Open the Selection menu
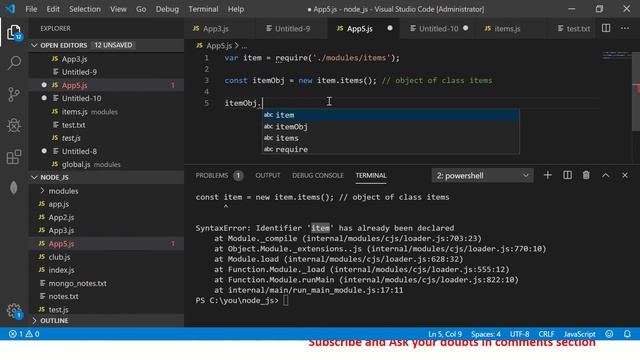The width and height of the screenshot is (640, 360). [x=84, y=9]
